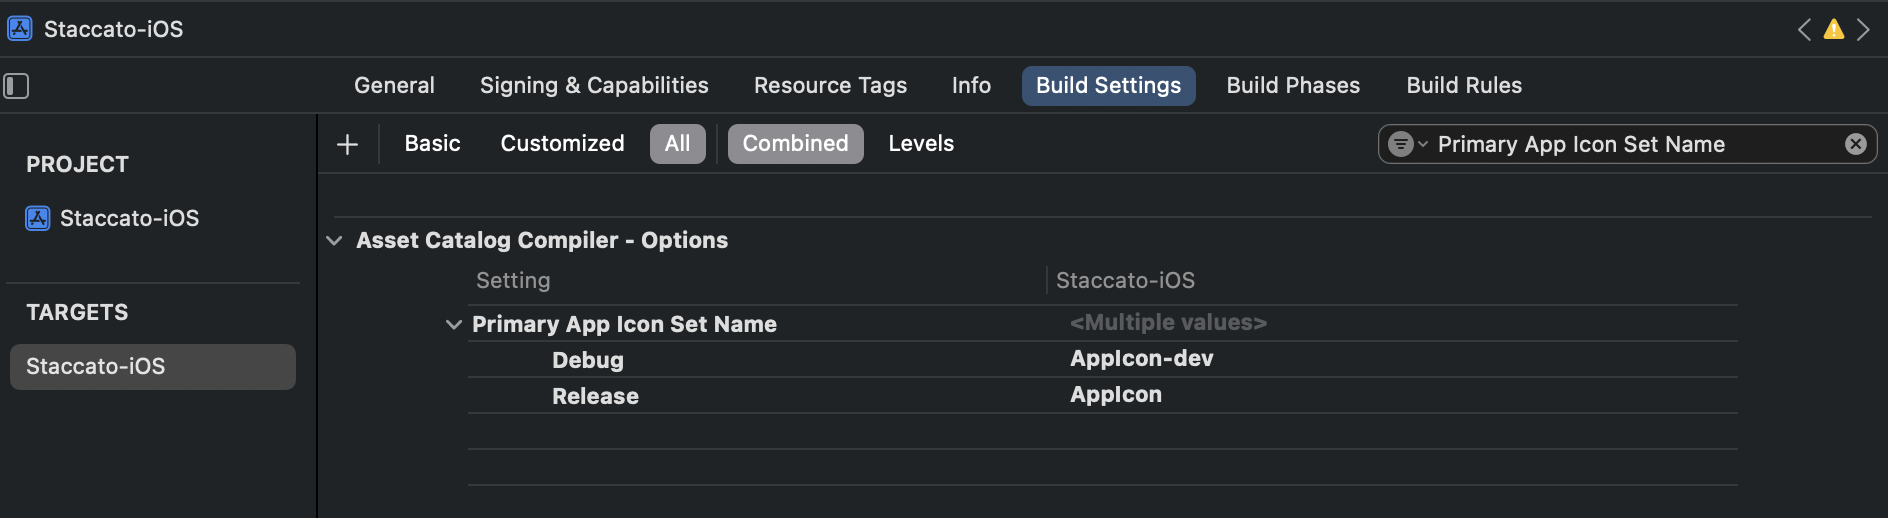
Task: Click the Debug AppIcon-dev value field
Action: (1141, 359)
